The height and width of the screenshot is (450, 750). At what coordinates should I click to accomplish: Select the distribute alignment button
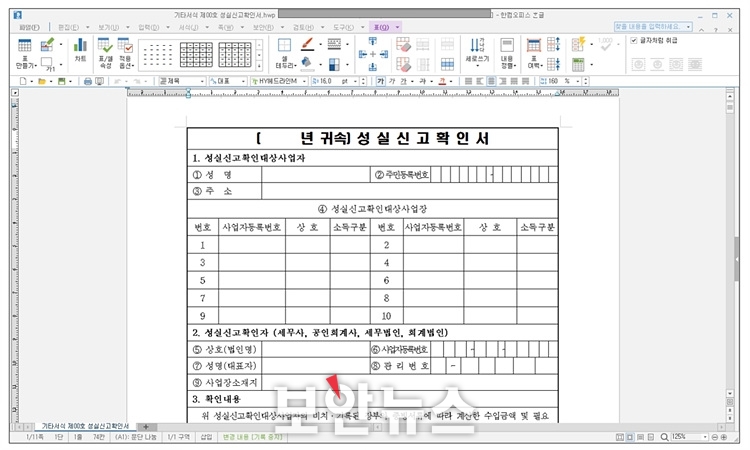coord(514,81)
